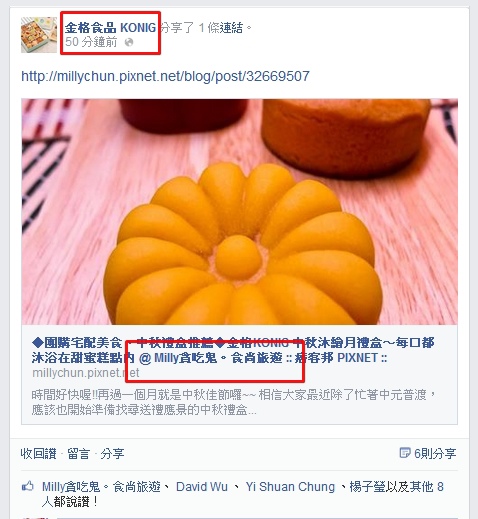Open 楊子瑩's profile link
Viewport: 478px width, 519px height.
tap(367, 487)
